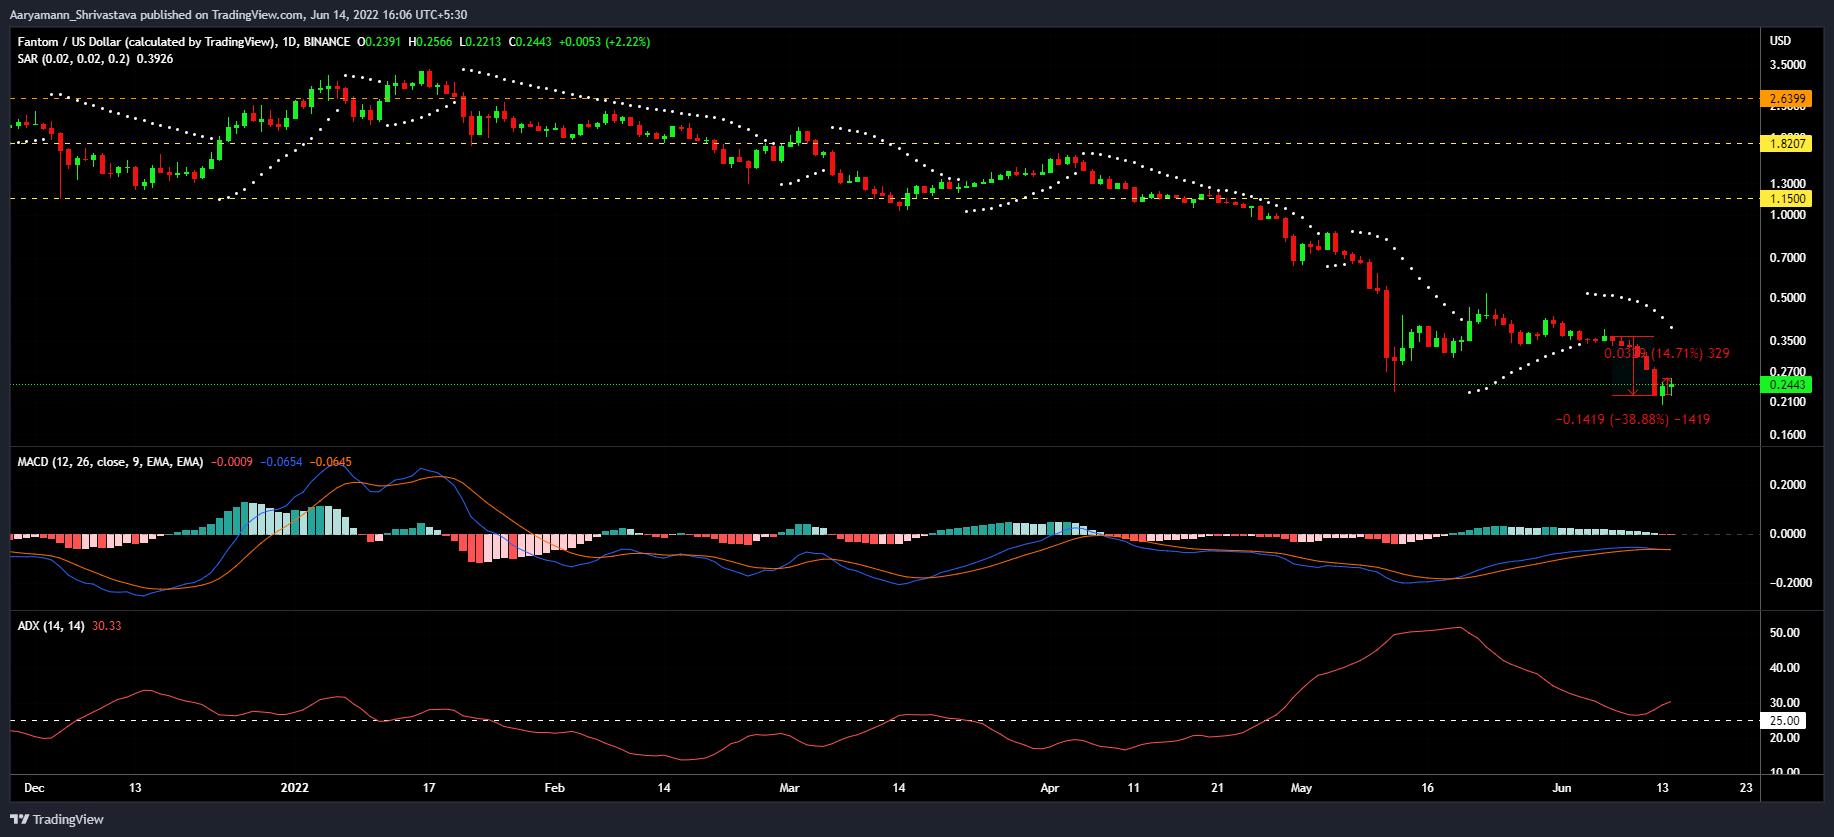Click the ADX 50.00 axis tick

1785,633
